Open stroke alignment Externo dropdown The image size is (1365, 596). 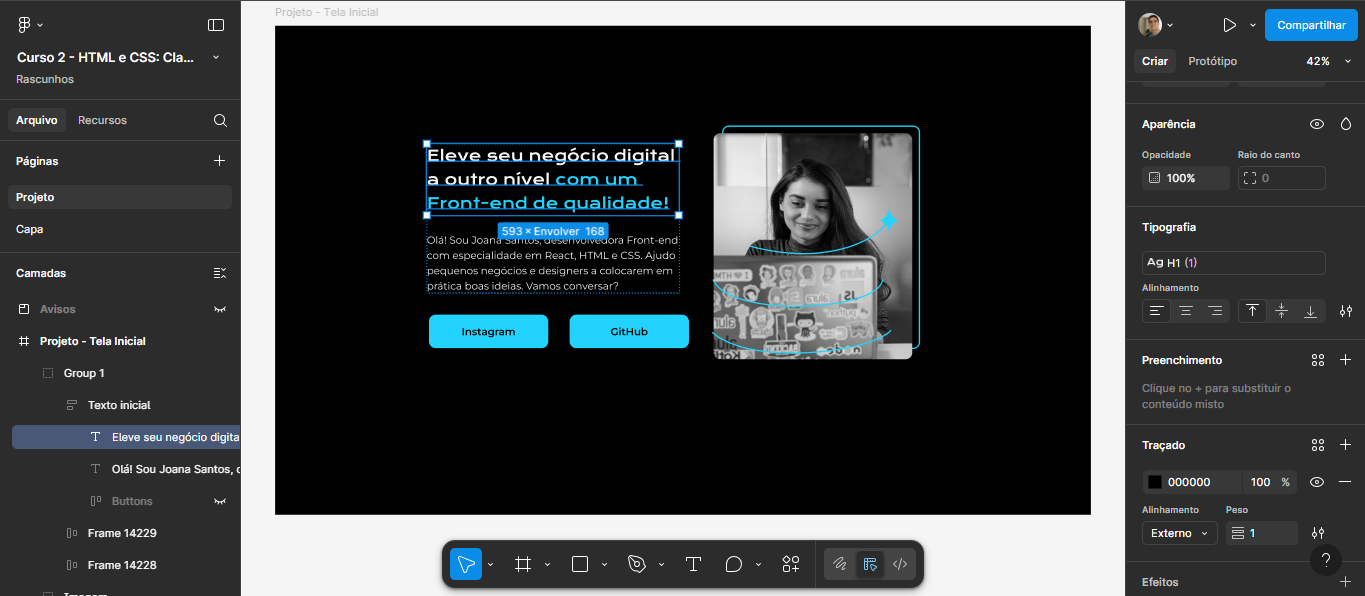[1180, 533]
